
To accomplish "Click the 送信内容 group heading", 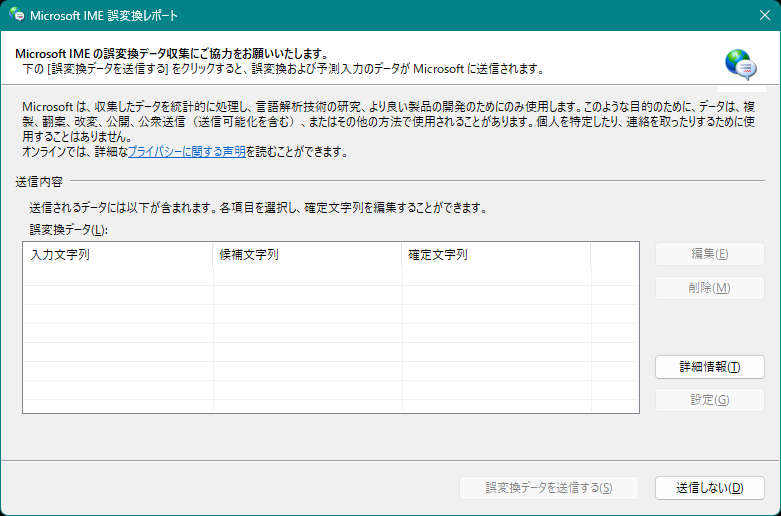I will pos(39,182).
